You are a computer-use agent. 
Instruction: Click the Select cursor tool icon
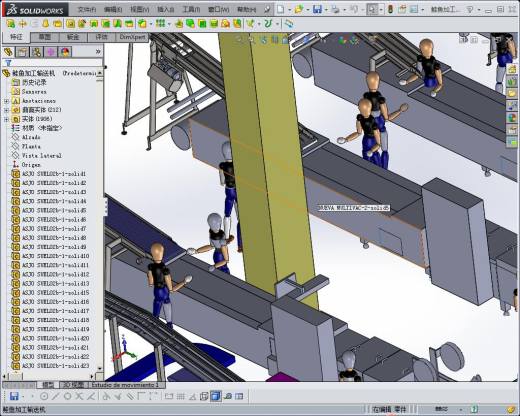coord(372,9)
